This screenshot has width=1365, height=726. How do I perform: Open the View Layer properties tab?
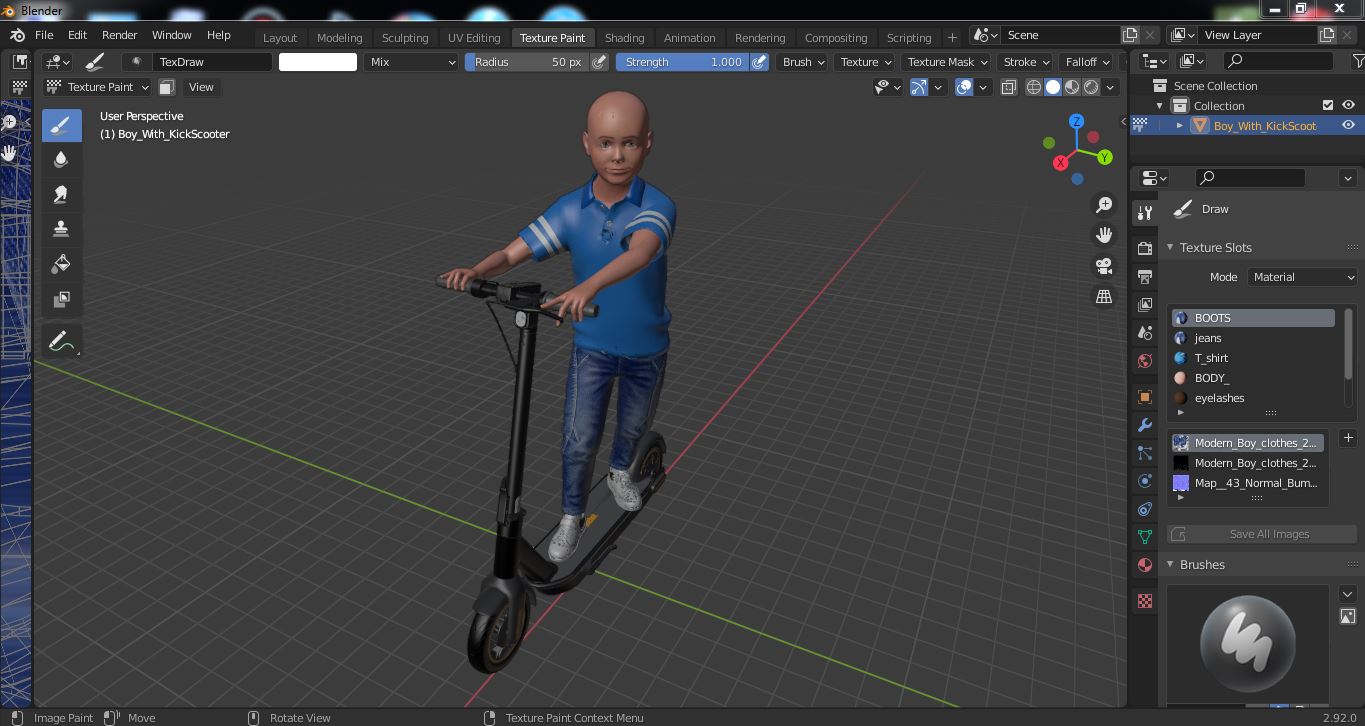(x=1145, y=304)
